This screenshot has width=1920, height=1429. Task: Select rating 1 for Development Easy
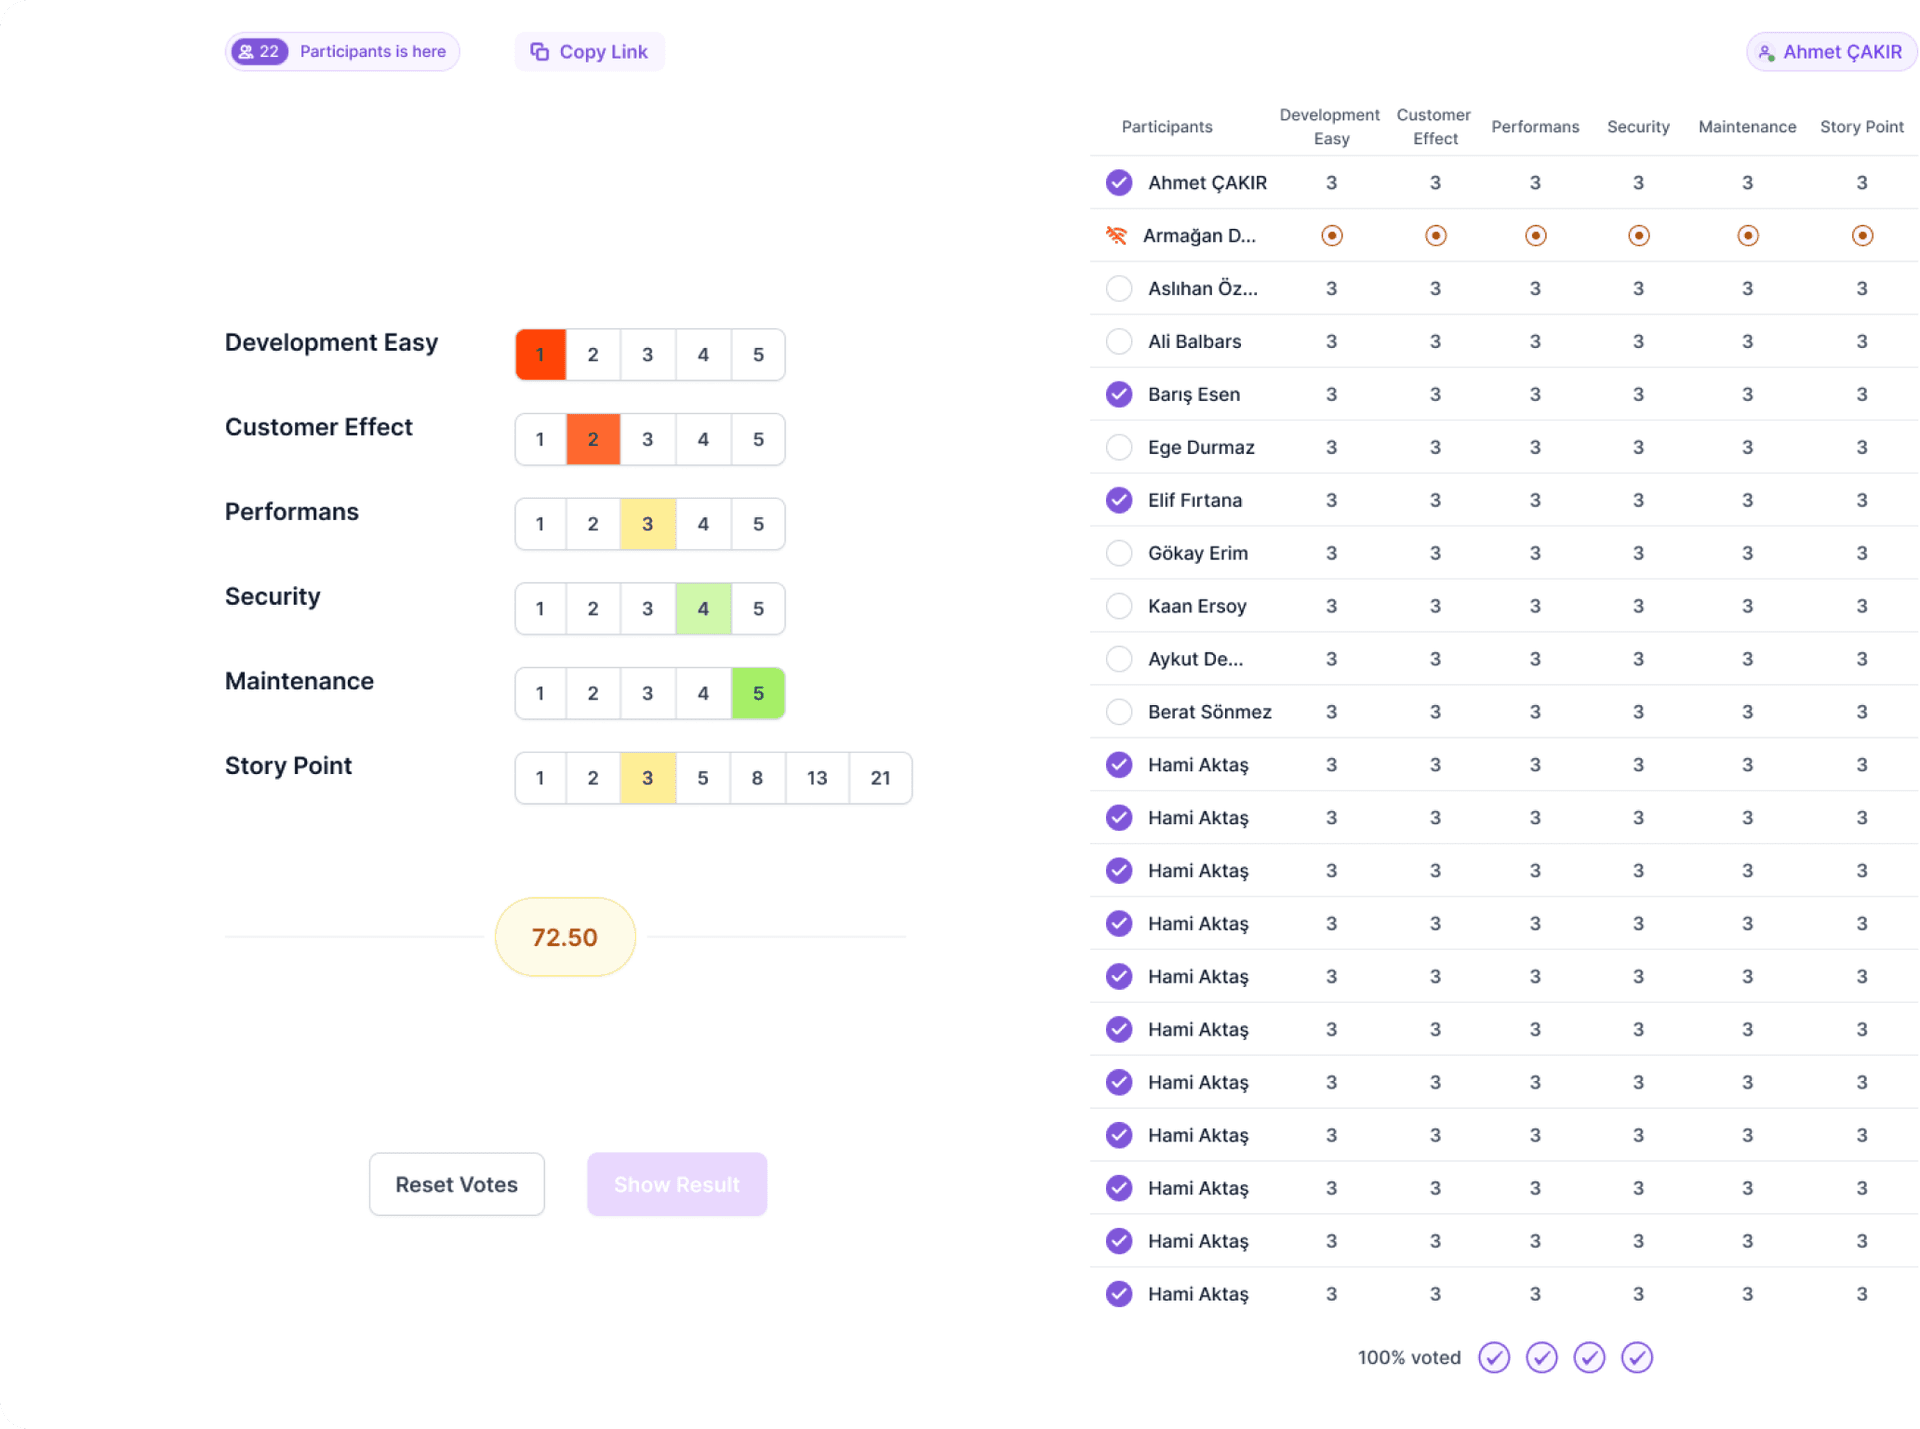[540, 354]
